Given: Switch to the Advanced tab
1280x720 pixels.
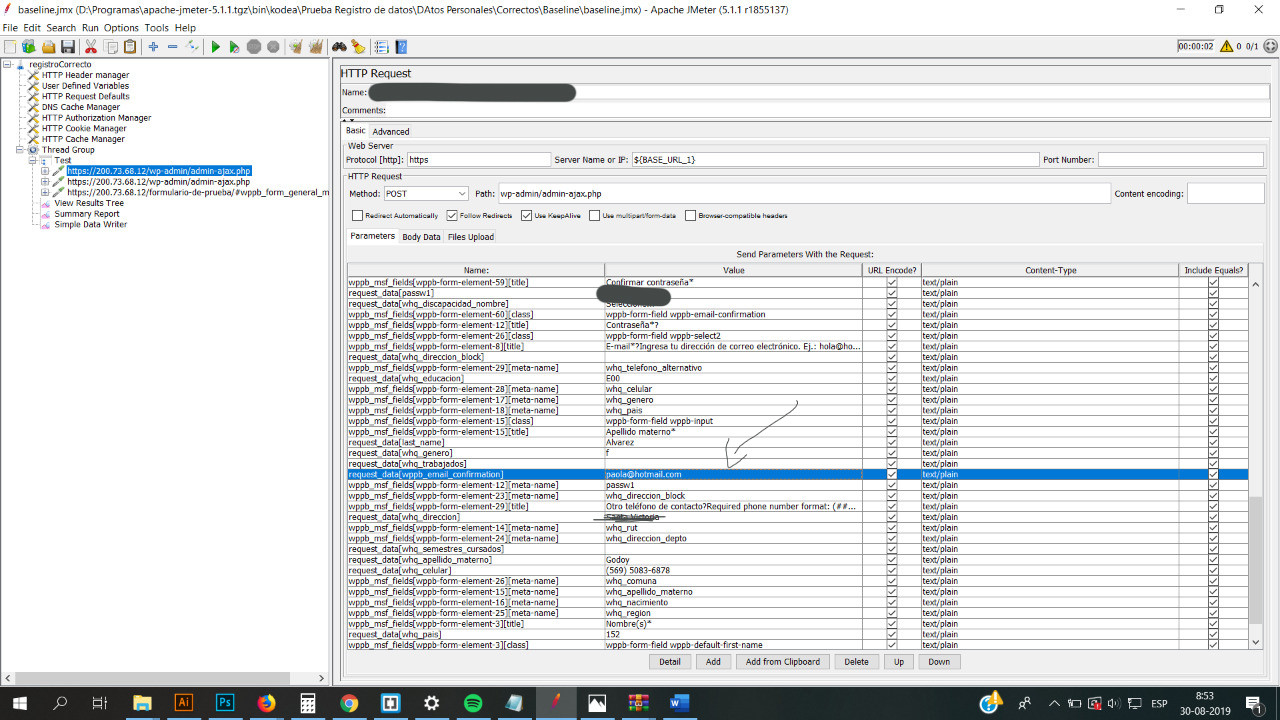Looking at the screenshot, I should 391,131.
